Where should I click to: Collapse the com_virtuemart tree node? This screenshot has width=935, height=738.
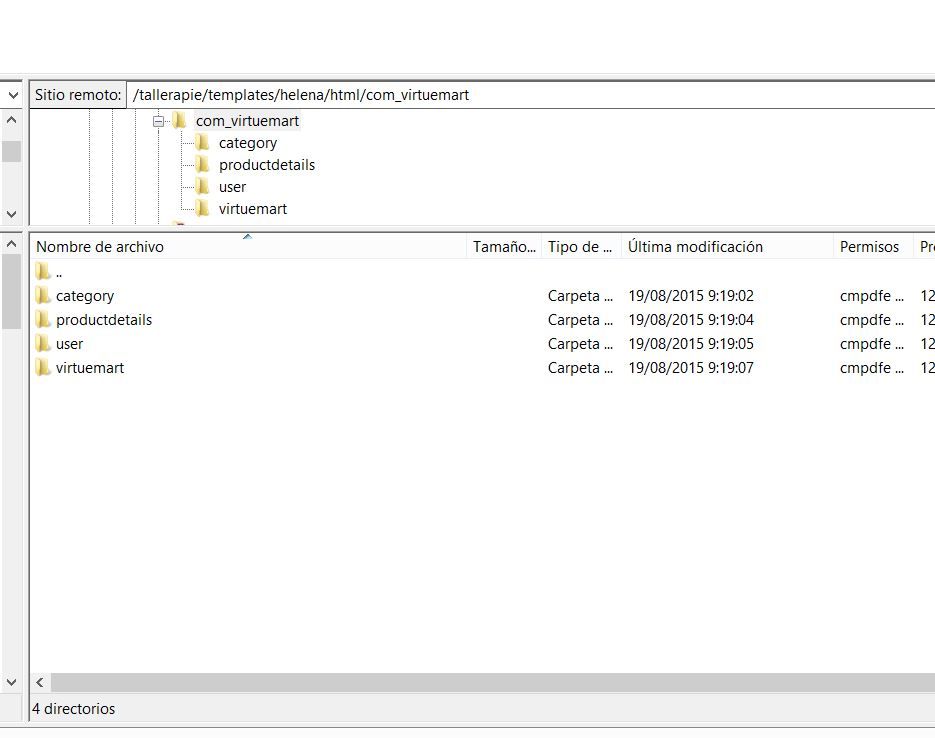point(158,122)
